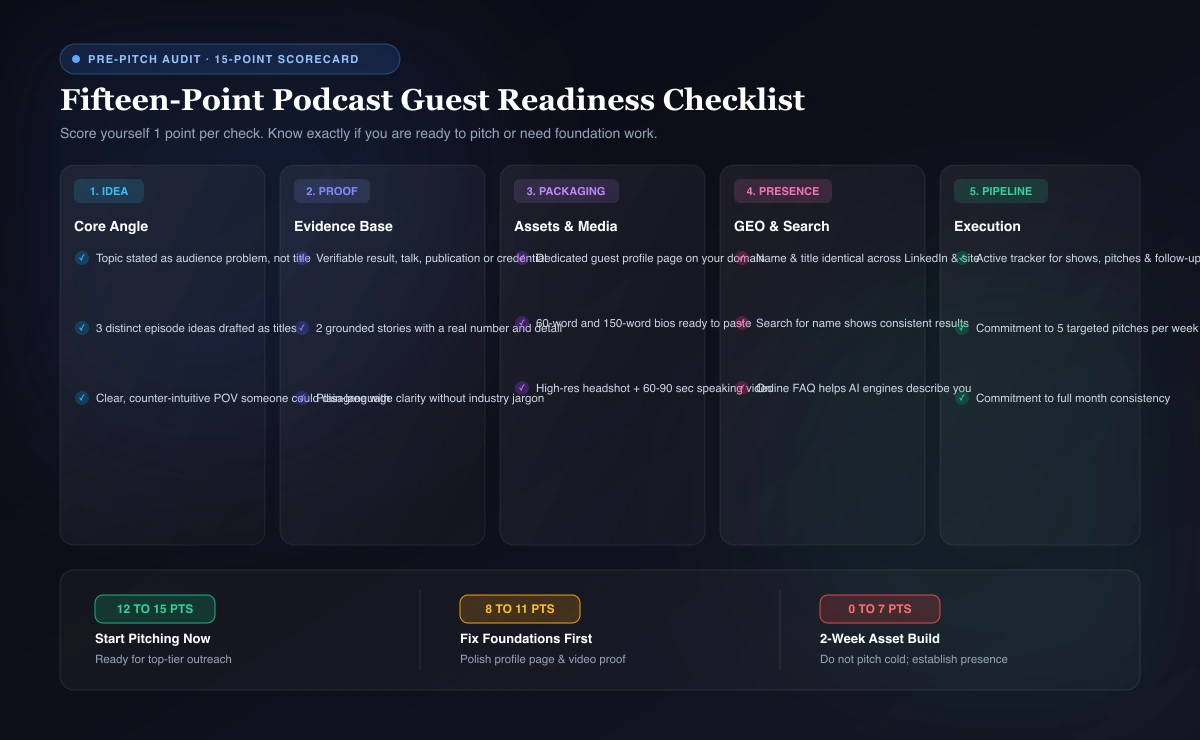Click the 'Fifteen-Point Podcast Guest Readiness Checklist' title
Image resolution: width=1200 pixels, height=740 pixels.
(432, 100)
